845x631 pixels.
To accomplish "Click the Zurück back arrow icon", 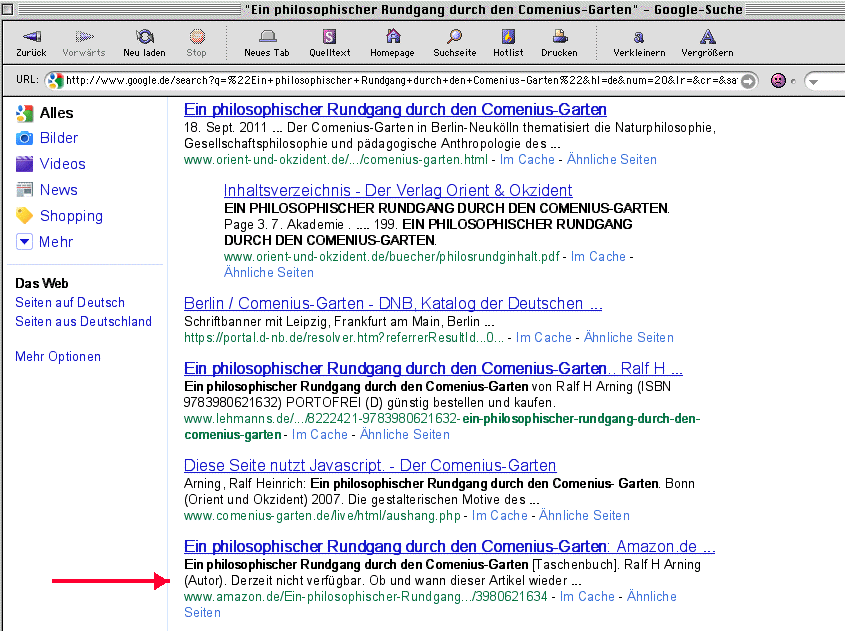I will pyautogui.click(x=31, y=37).
